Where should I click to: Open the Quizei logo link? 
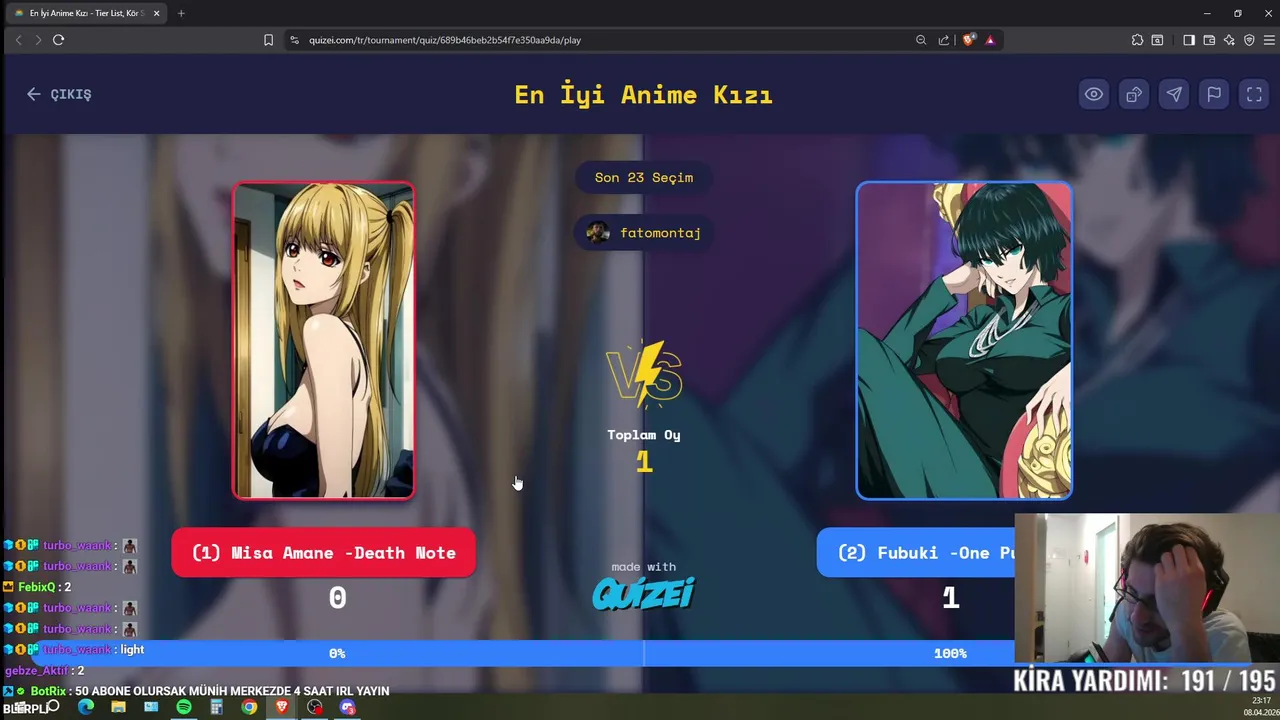(644, 594)
